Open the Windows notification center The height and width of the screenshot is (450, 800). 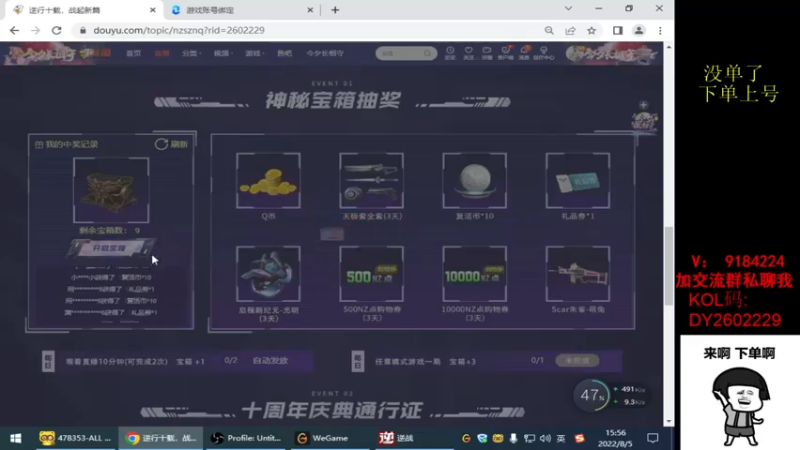click(x=653, y=438)
